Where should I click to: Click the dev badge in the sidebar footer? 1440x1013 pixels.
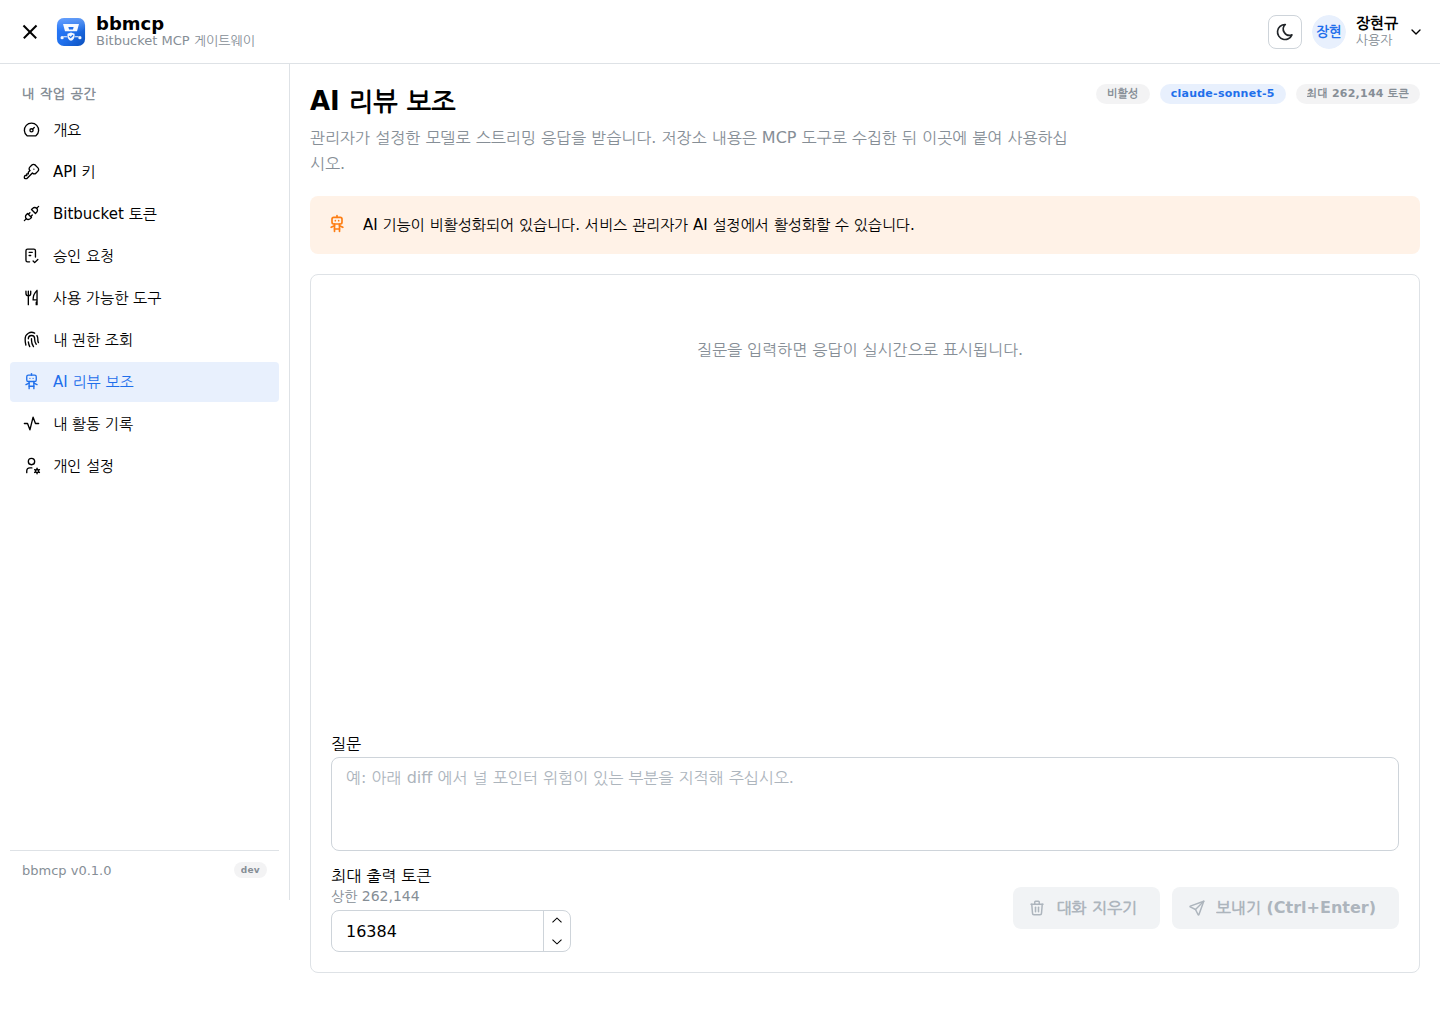point(250,870)
